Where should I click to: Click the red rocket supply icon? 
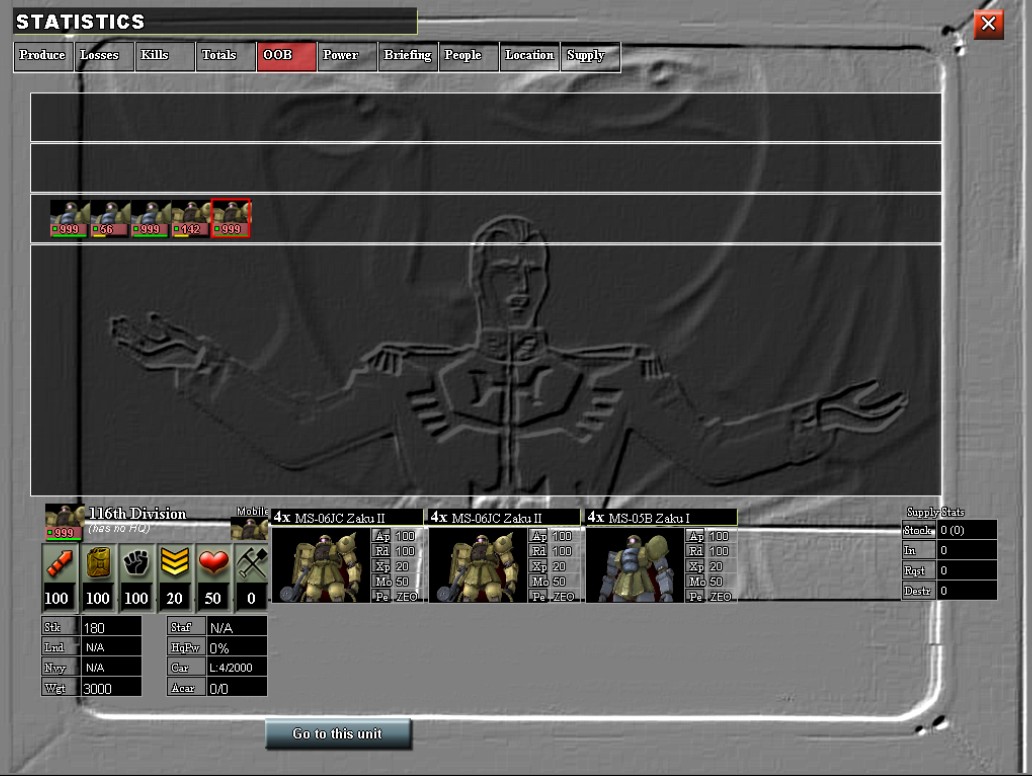pos(59,563)
